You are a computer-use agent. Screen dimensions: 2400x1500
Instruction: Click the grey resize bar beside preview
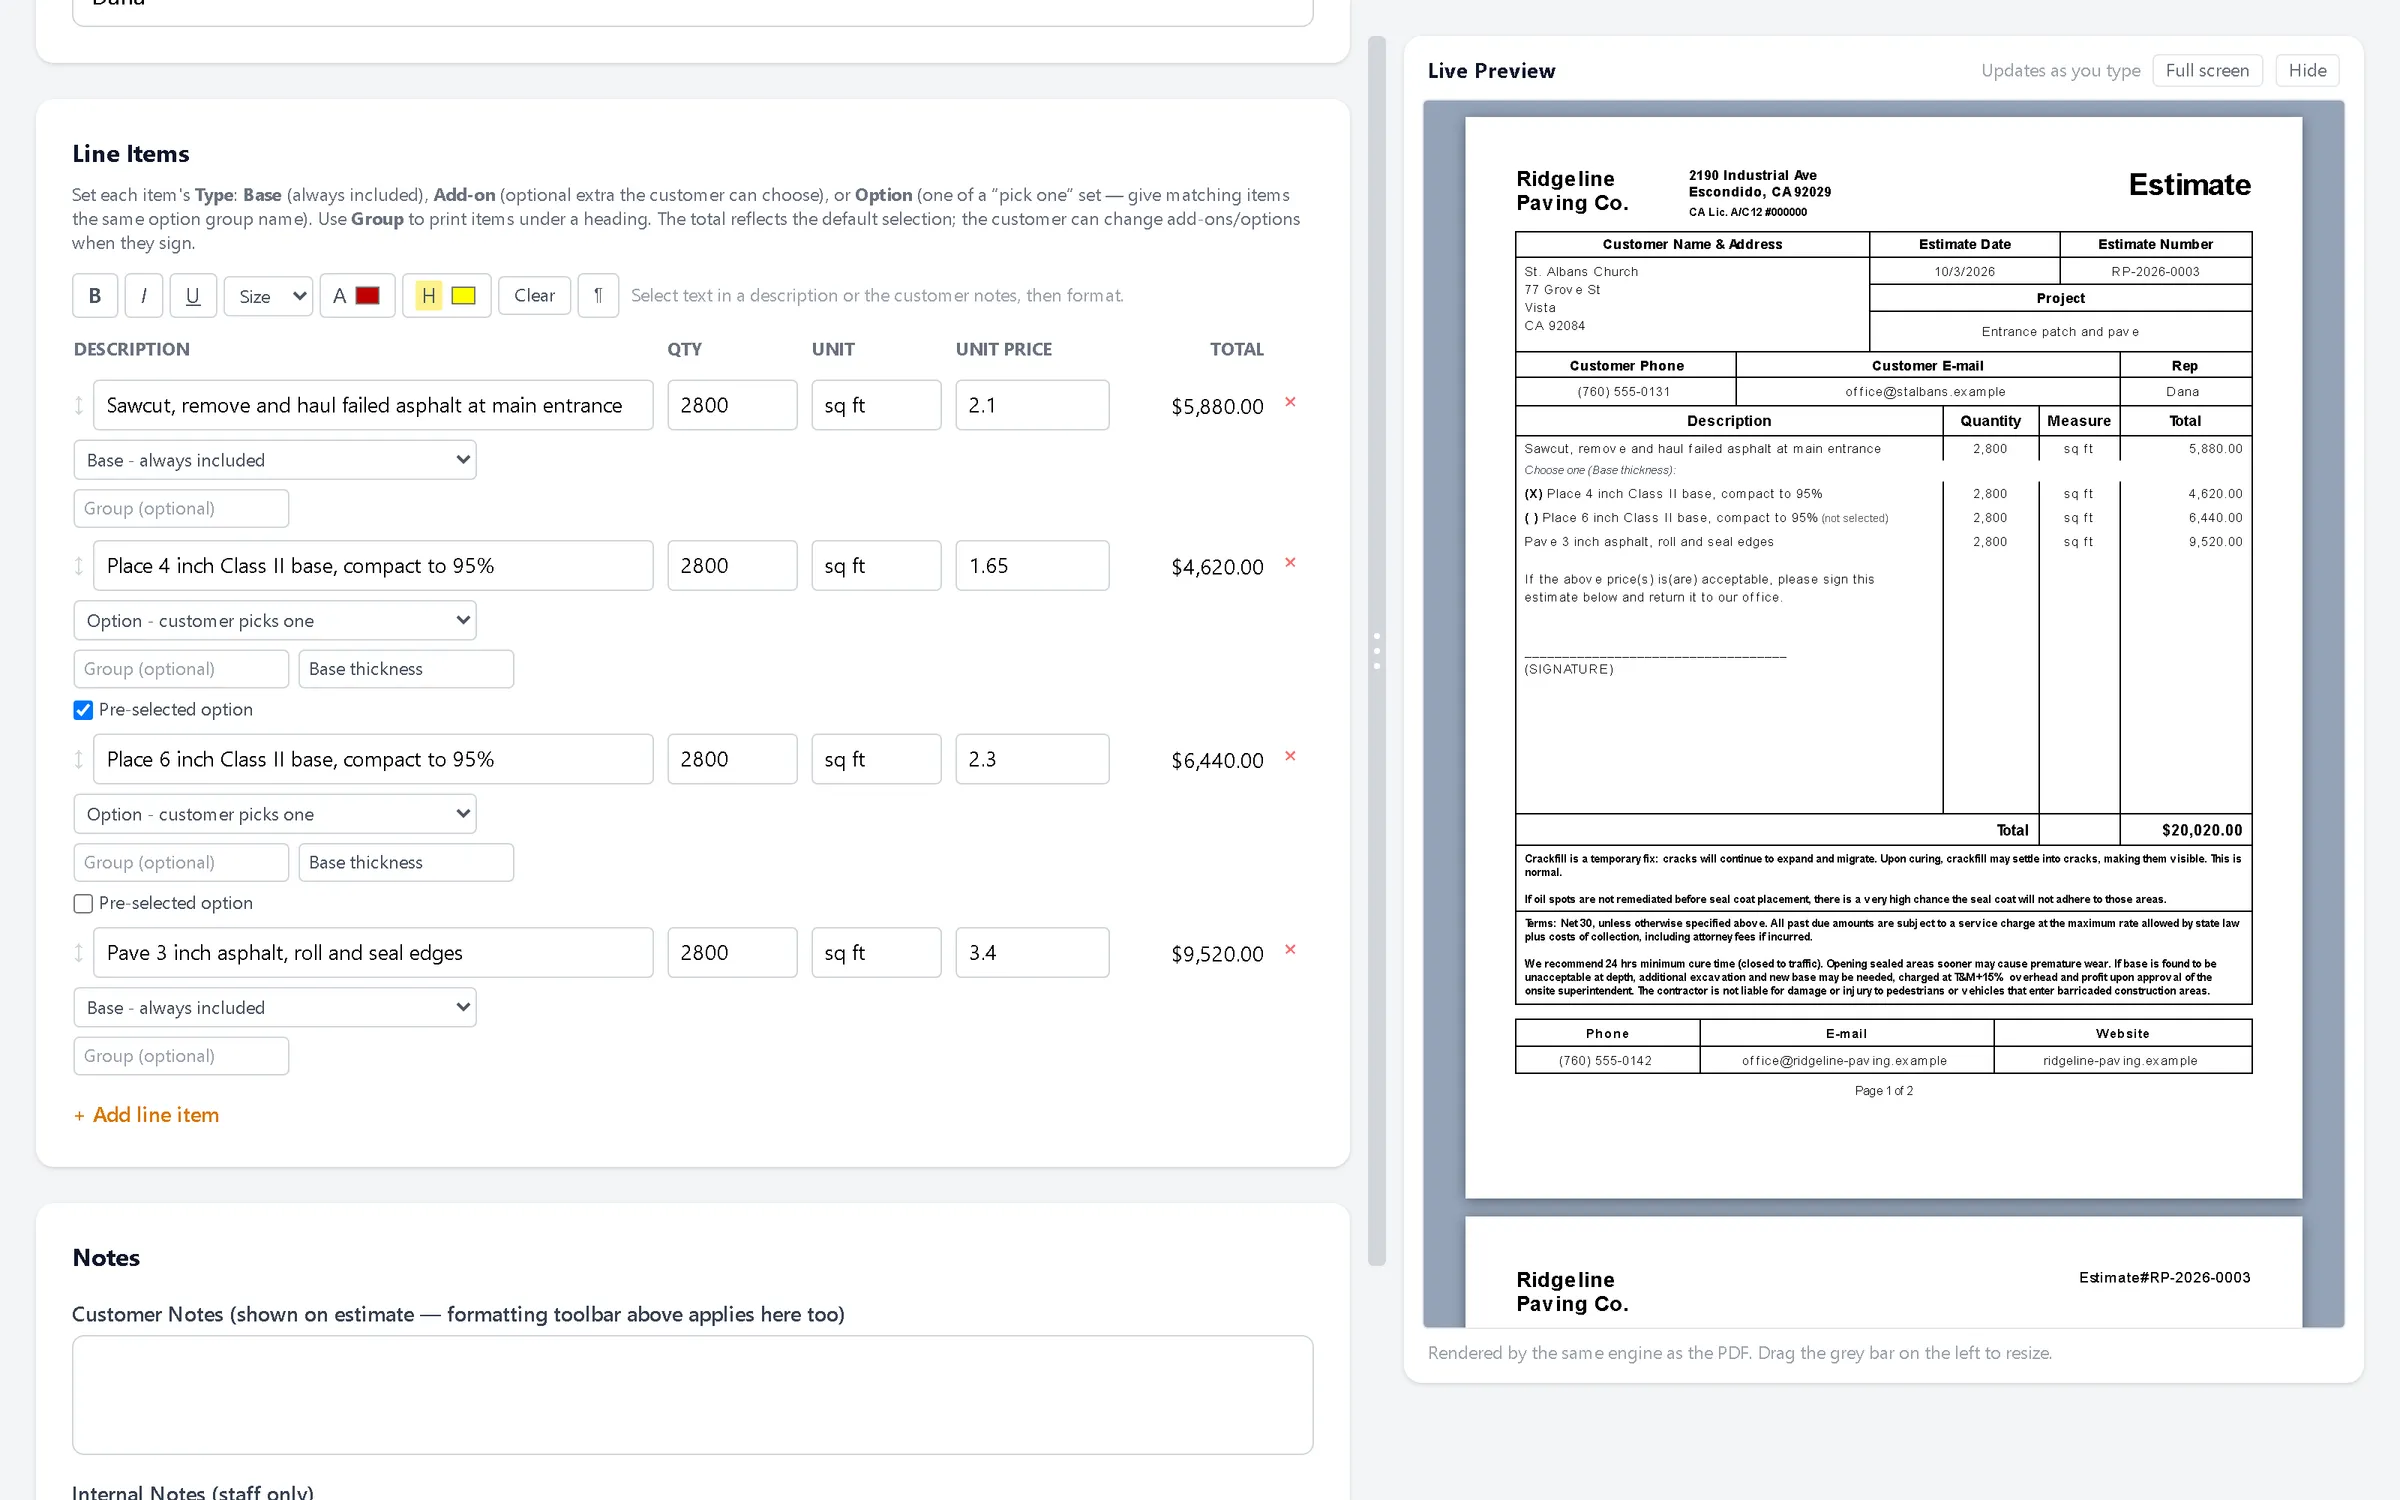coord(1377,651)
